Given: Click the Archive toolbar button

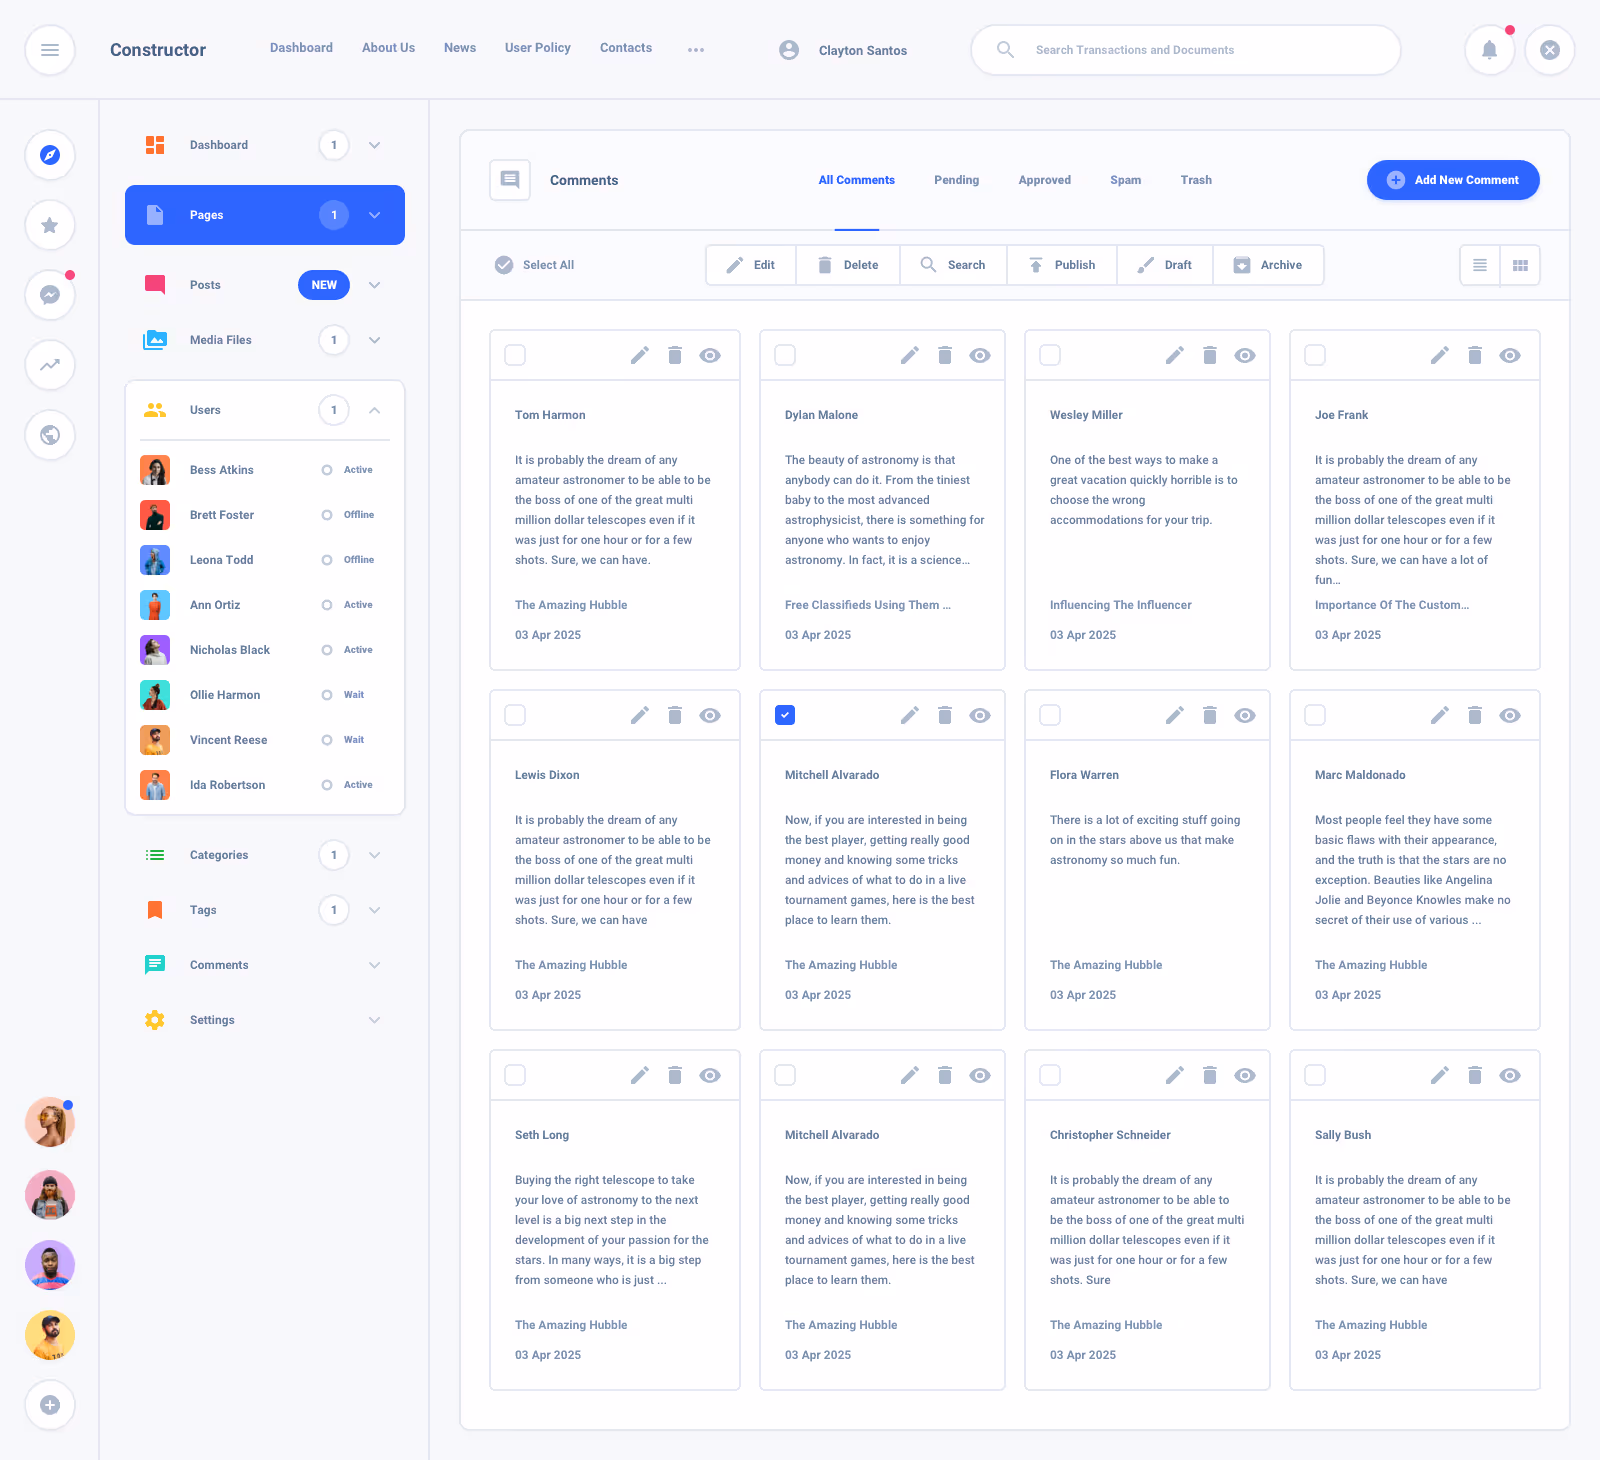Looking at the screenshot, I should click(x=1269, y=265).
